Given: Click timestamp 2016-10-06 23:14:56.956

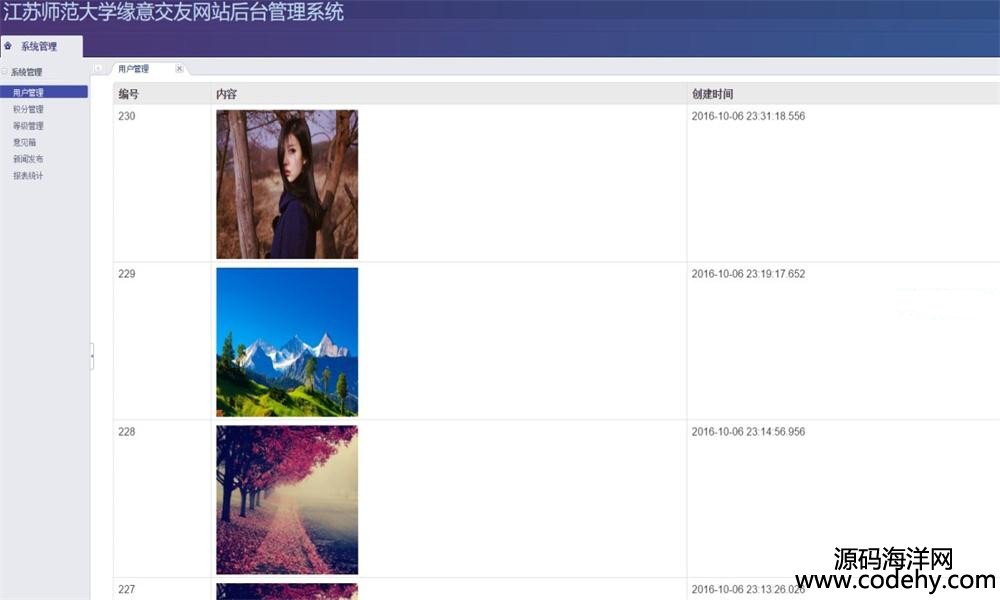Looking at the screenshot, I should [748, 432].
